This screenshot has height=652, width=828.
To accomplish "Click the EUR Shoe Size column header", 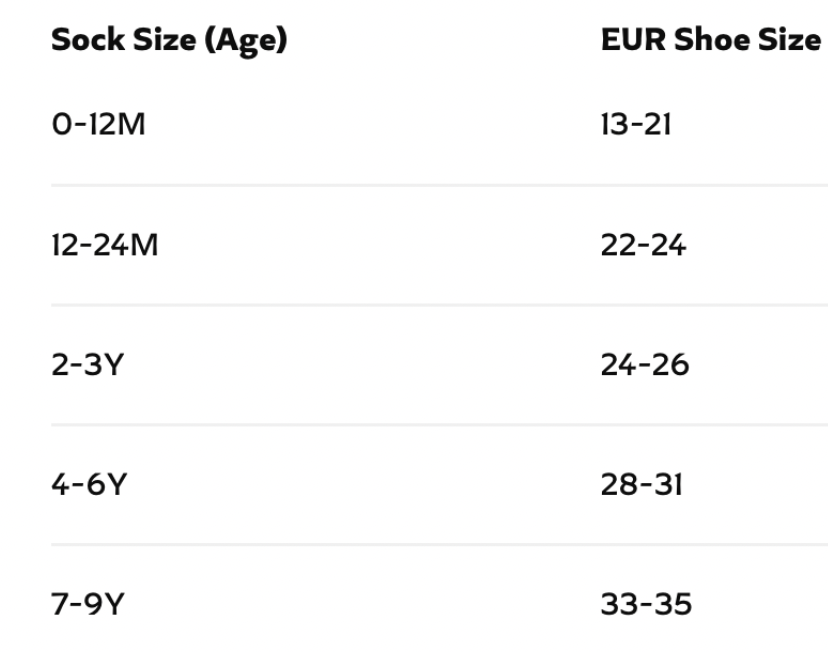I will pos(711,40).
